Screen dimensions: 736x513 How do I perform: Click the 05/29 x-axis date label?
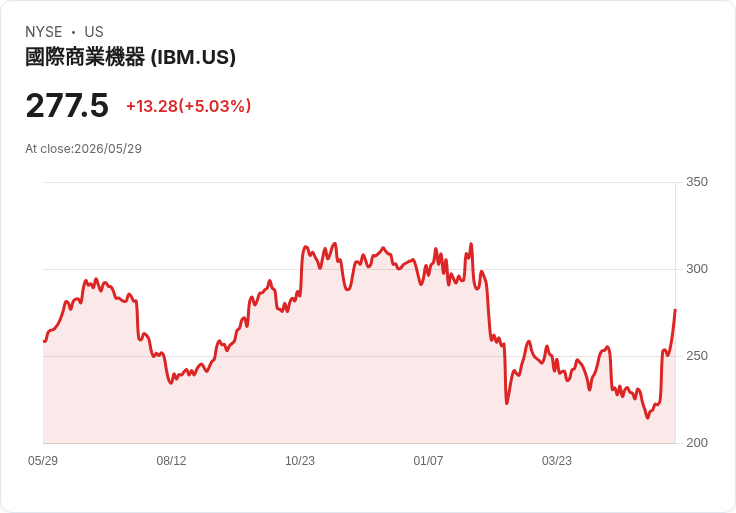pyautogui.click(x=43, y=460)
